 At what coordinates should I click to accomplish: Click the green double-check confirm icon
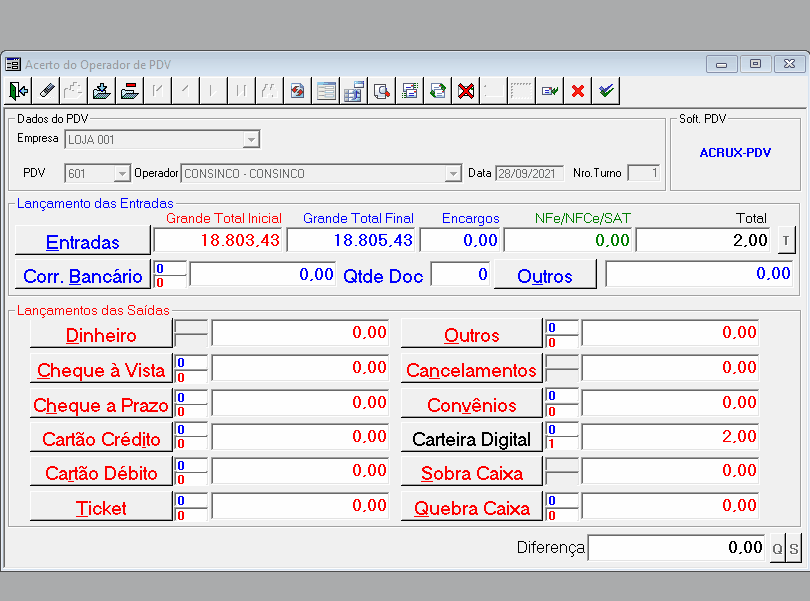(606, 91)
